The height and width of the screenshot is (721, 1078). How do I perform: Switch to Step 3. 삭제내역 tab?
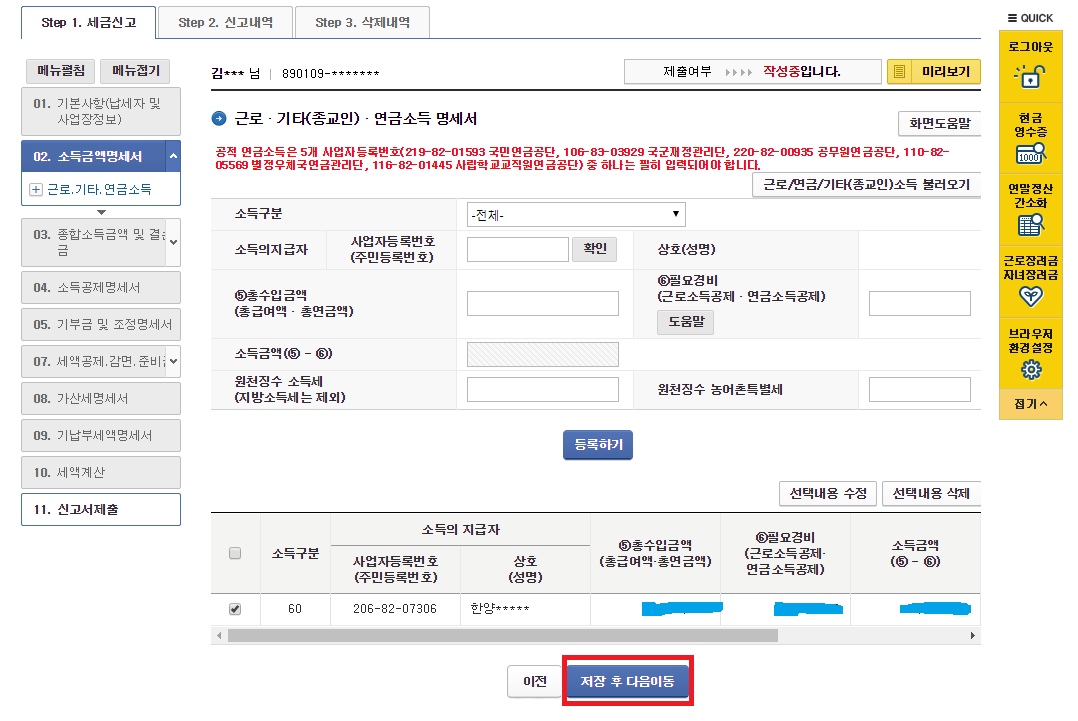[362, 23]
